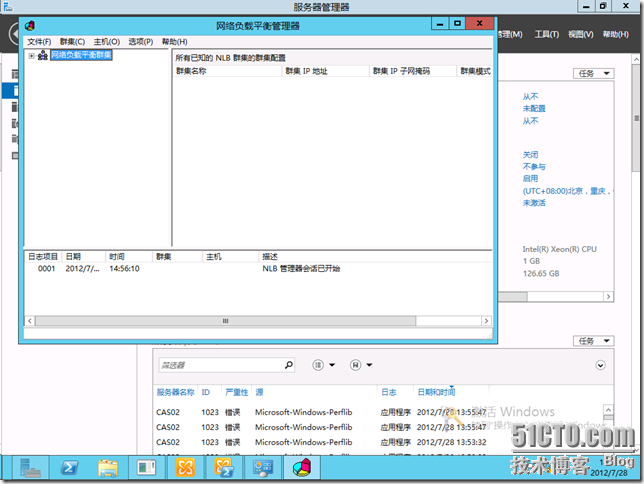Sort events by 日期和时间 column
644x484 pixels.
point(436,392)
